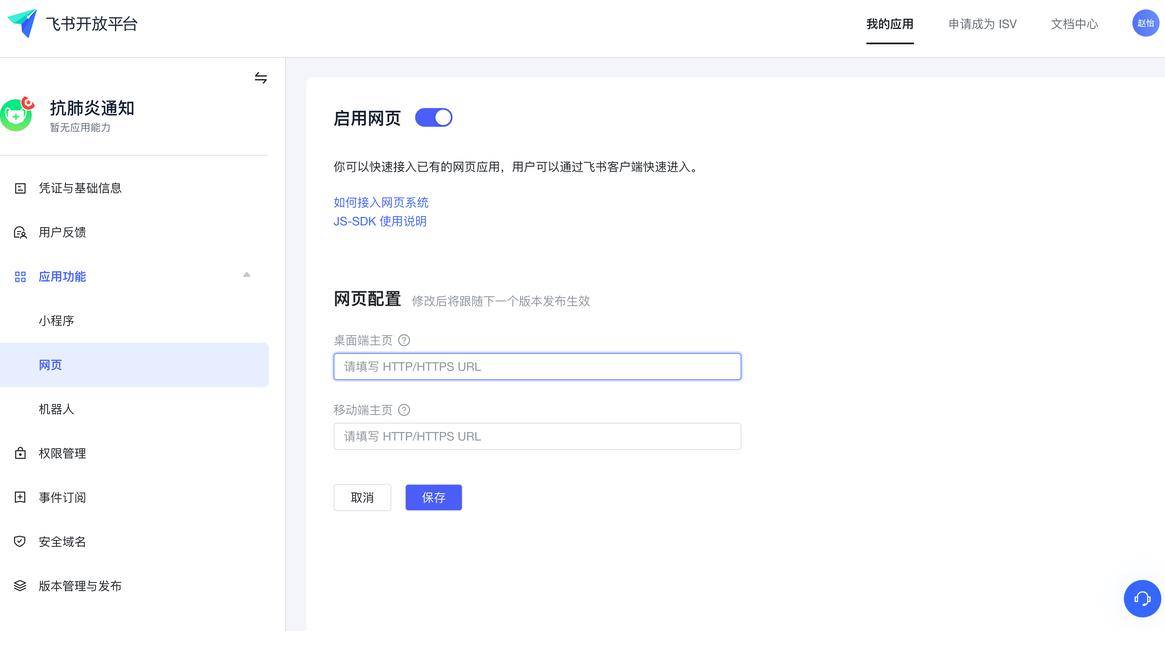
Task: Open the 如何接入网页系统 link
Action: [x=380, y=202]
